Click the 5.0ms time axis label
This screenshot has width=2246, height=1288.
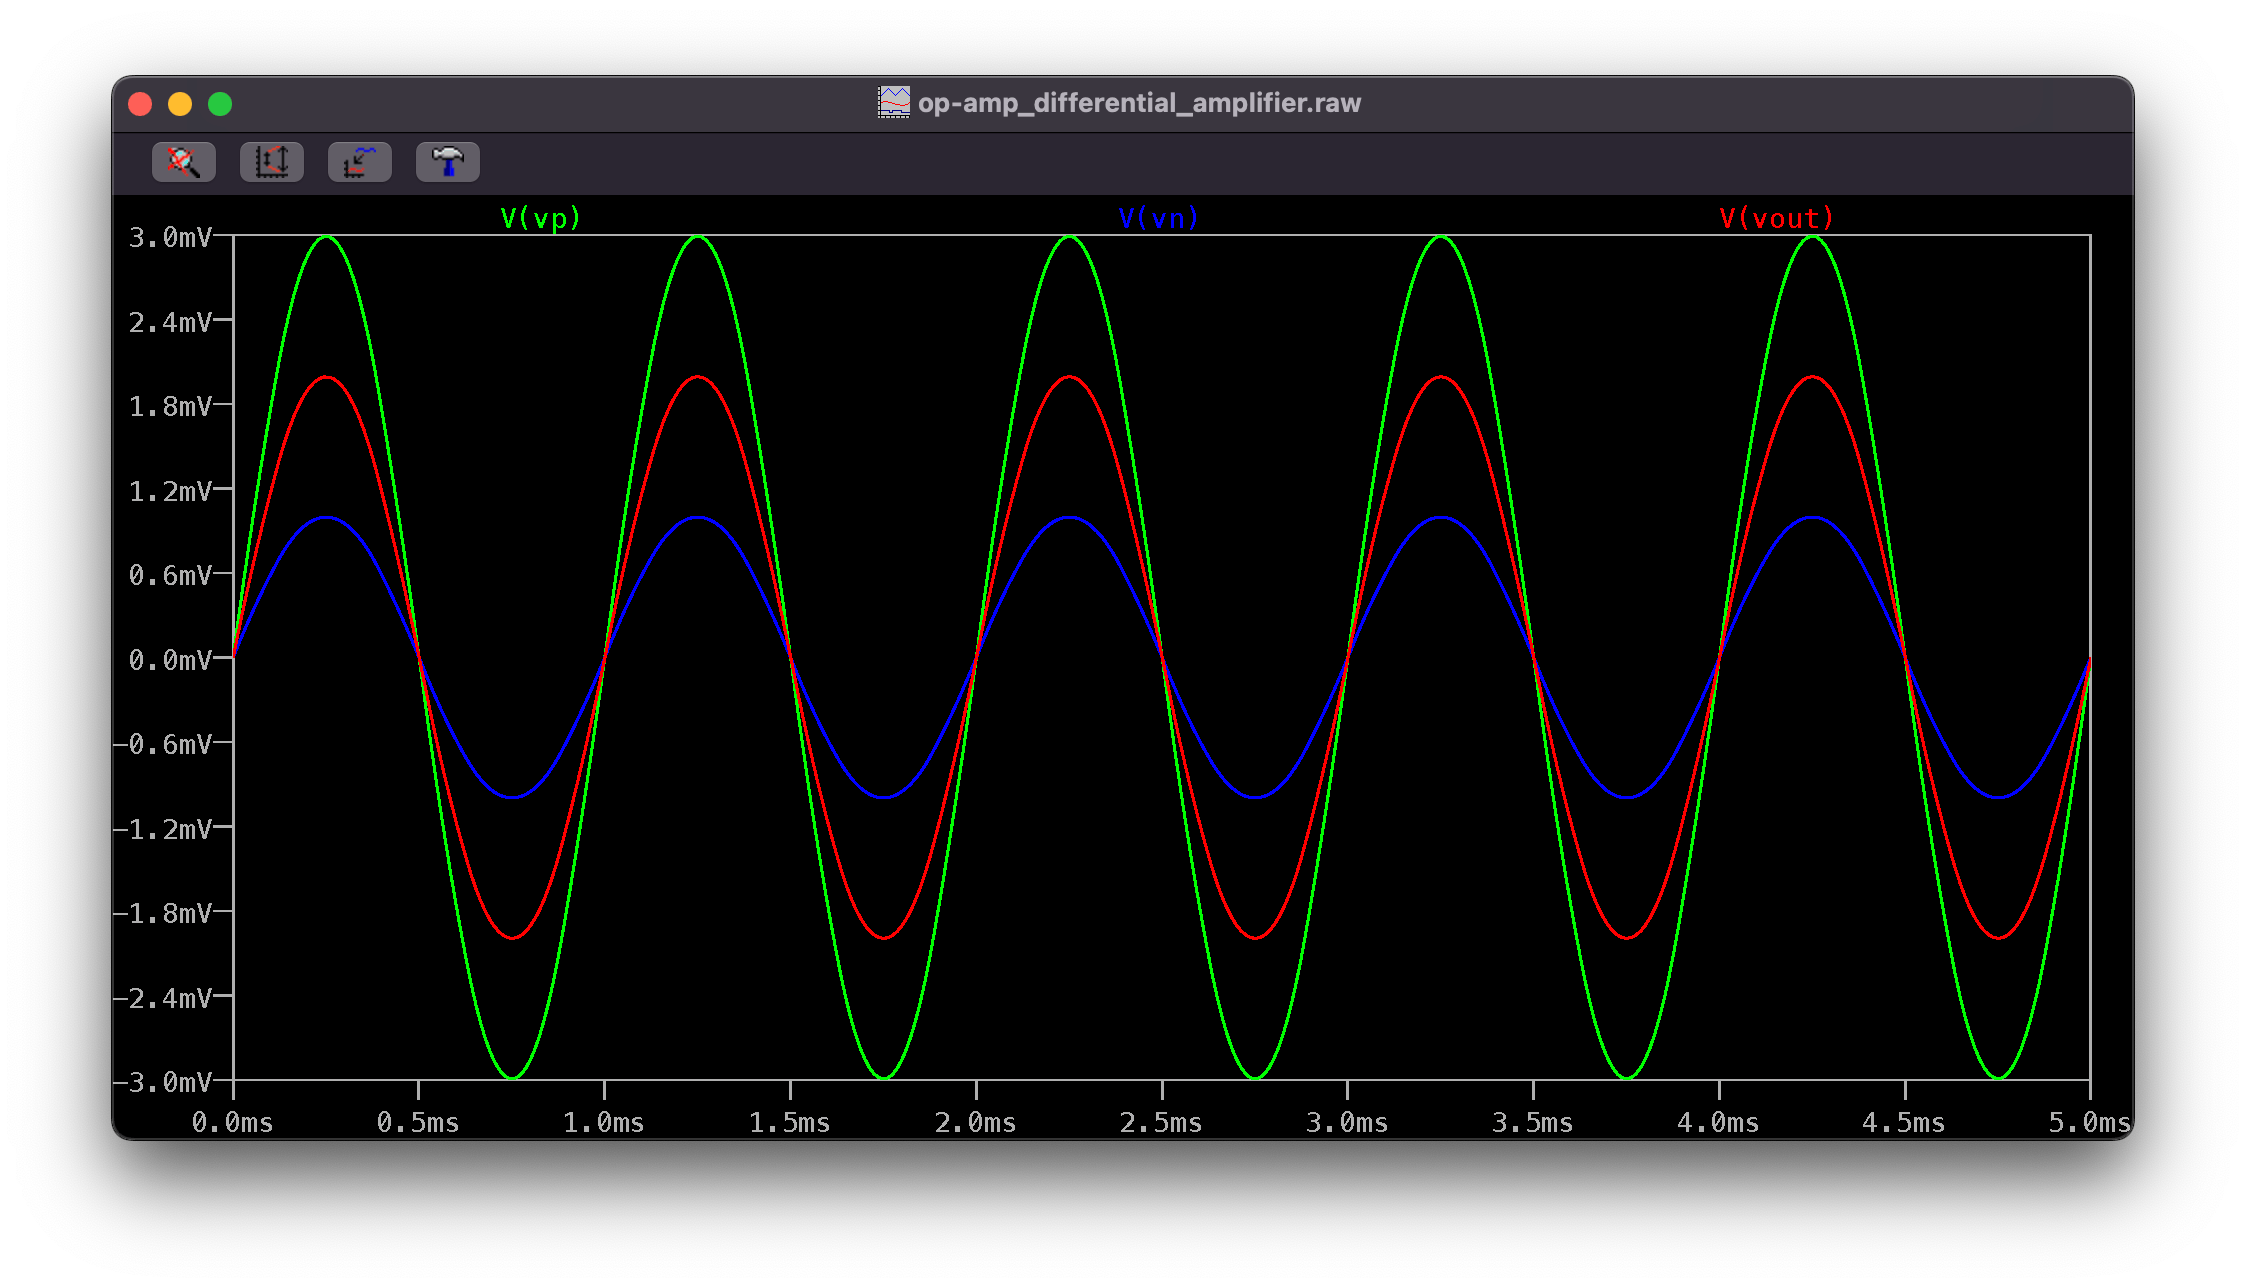(x=2089, y=1123)
